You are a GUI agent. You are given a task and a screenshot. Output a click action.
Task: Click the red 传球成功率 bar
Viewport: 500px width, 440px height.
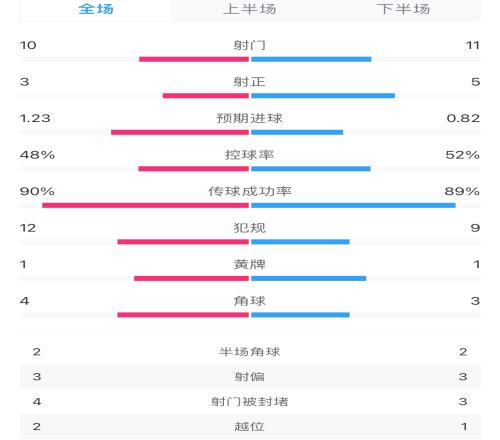[145, 205]
